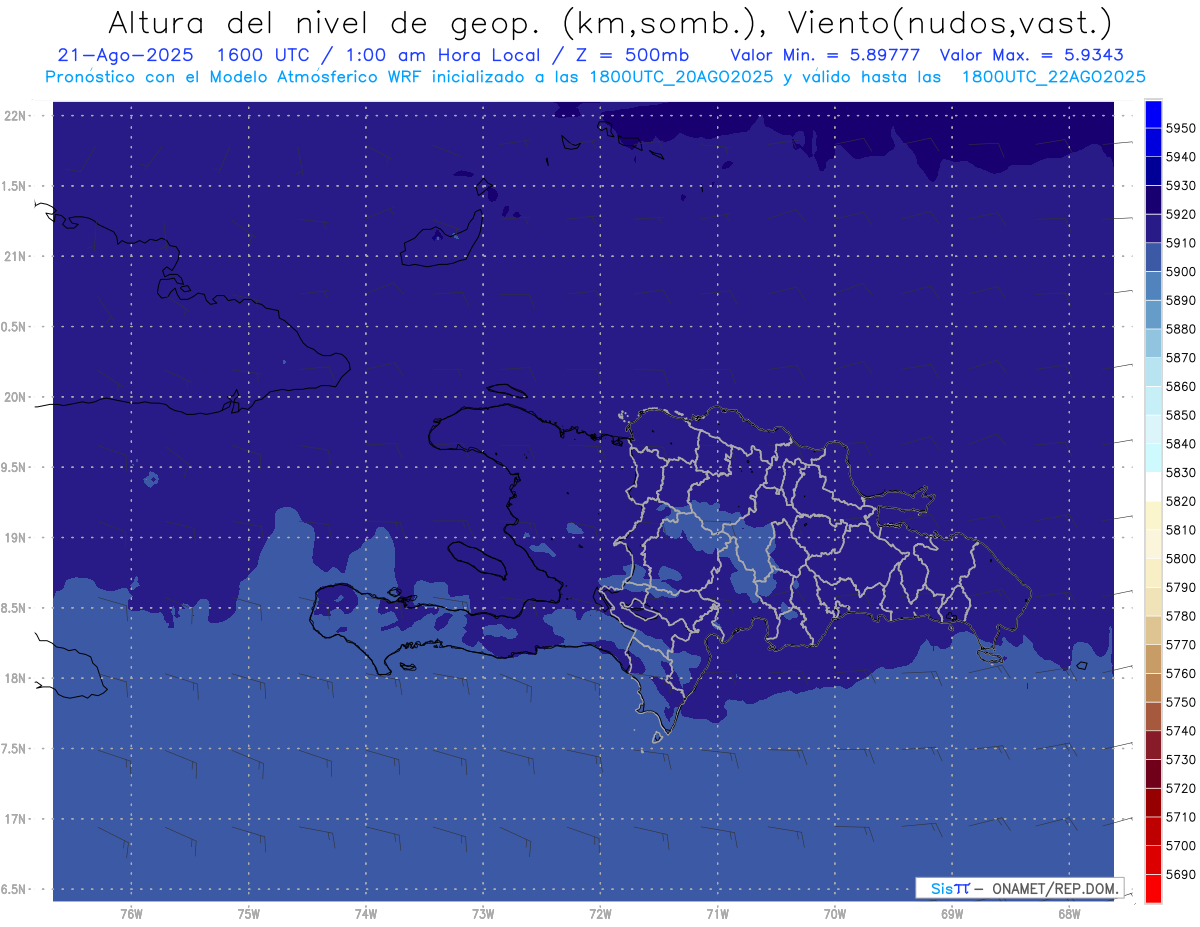Select 'Pronóstico con el Modelo Atmosférico WRF' text
The height and width of the screenshot is (927, 1200).
(x=235, y=77)
